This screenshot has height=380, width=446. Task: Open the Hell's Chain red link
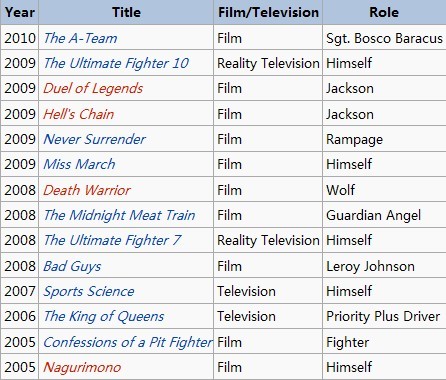pyautogui.click(x=79, y=114)
